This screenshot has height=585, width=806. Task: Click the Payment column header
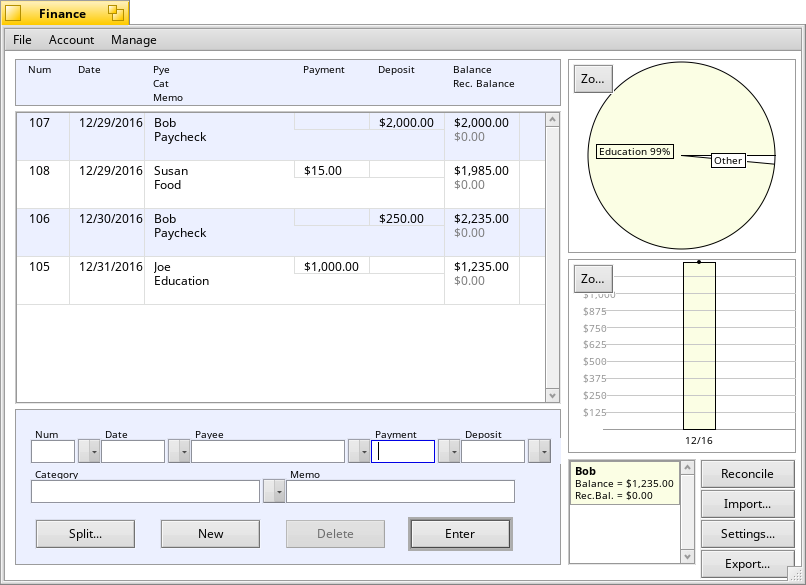pyautogui.click(x=323, y=70)
